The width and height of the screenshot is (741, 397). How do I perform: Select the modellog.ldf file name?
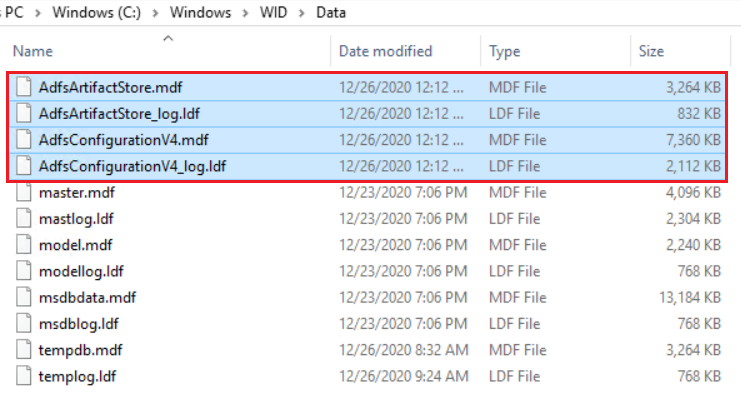click(x=81, y=271)
